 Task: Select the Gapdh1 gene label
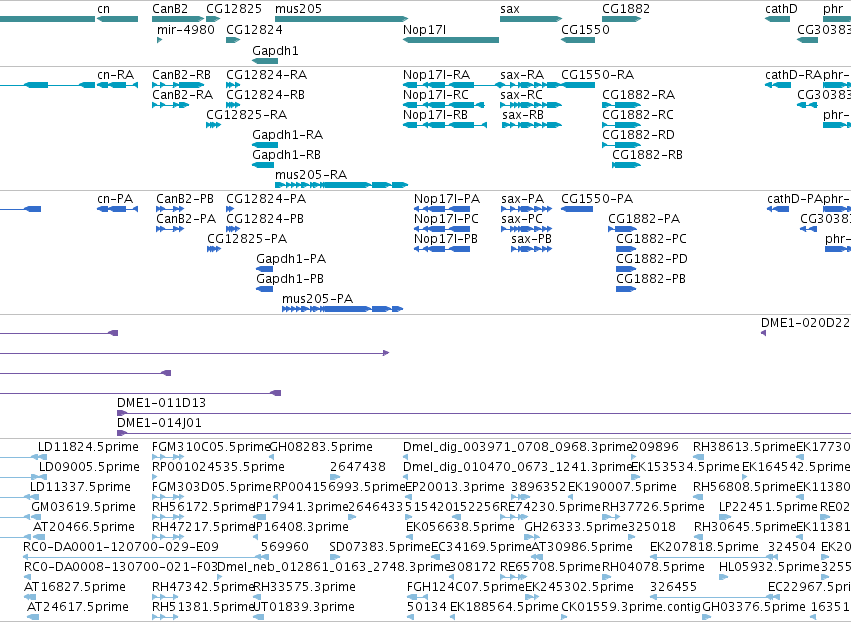pos(275,51)
